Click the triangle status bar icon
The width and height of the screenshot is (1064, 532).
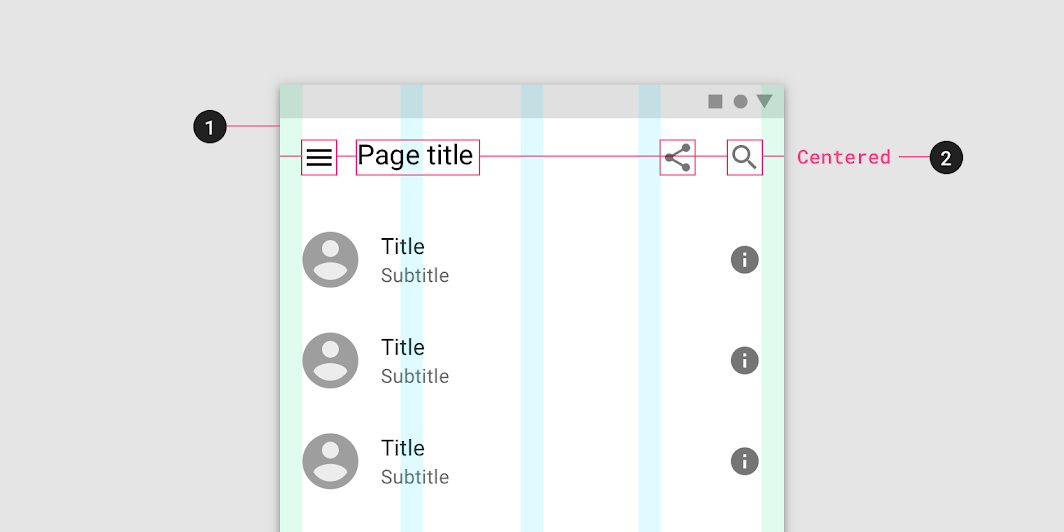(765, 102)
